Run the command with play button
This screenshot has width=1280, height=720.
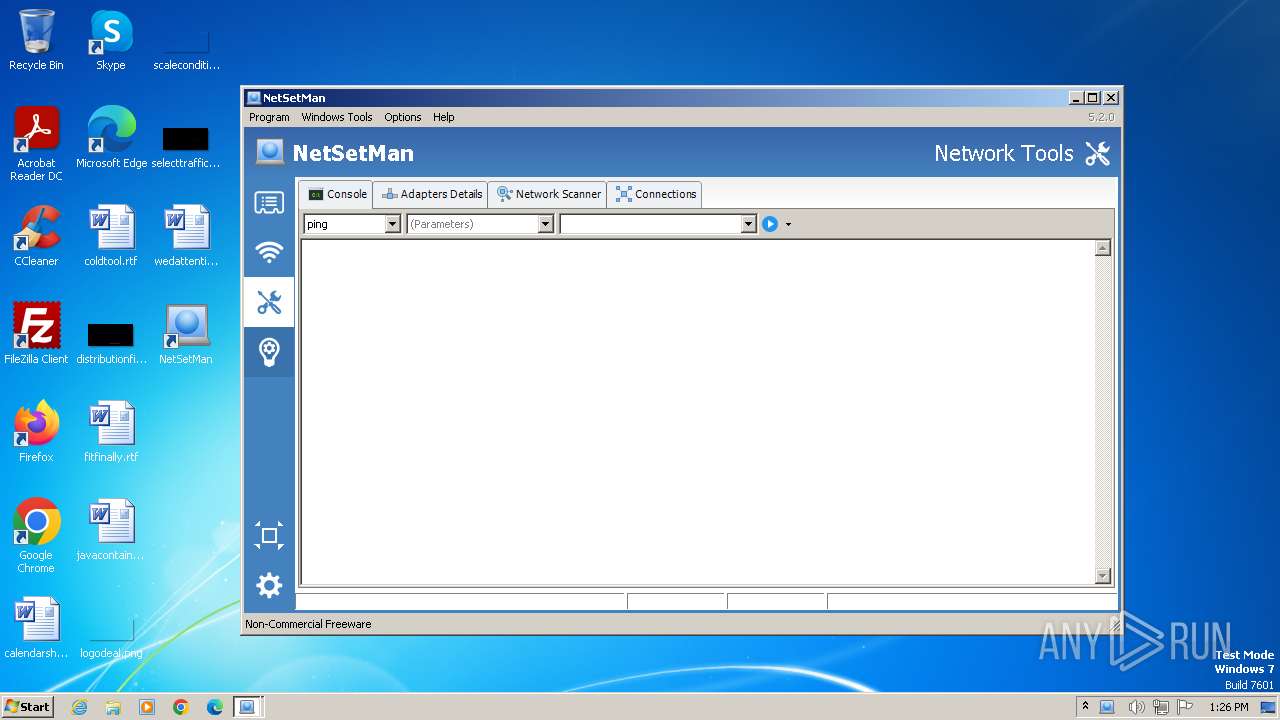770,224
